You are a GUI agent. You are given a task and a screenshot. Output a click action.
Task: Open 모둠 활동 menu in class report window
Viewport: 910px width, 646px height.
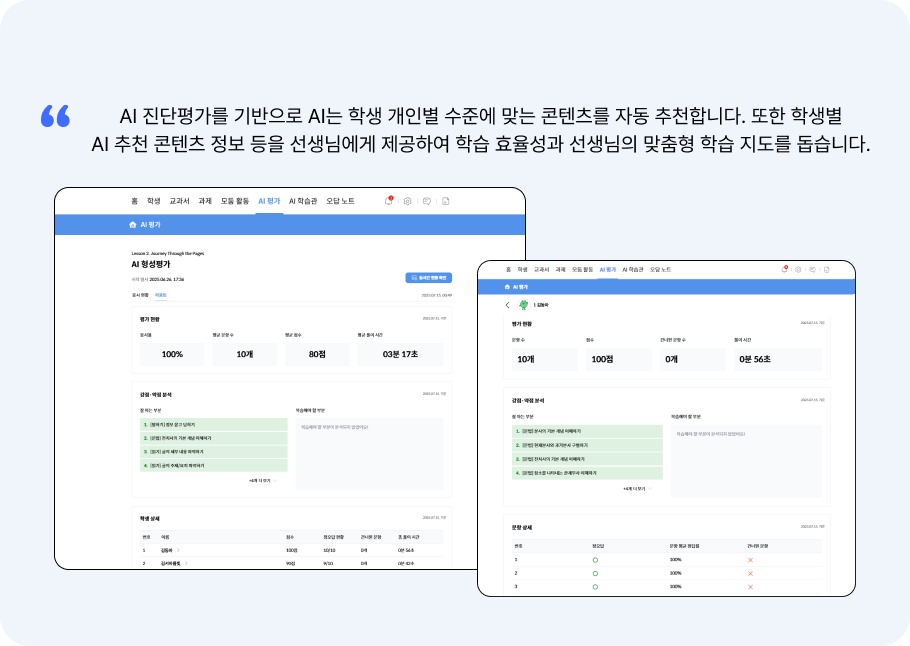[234, 201]
